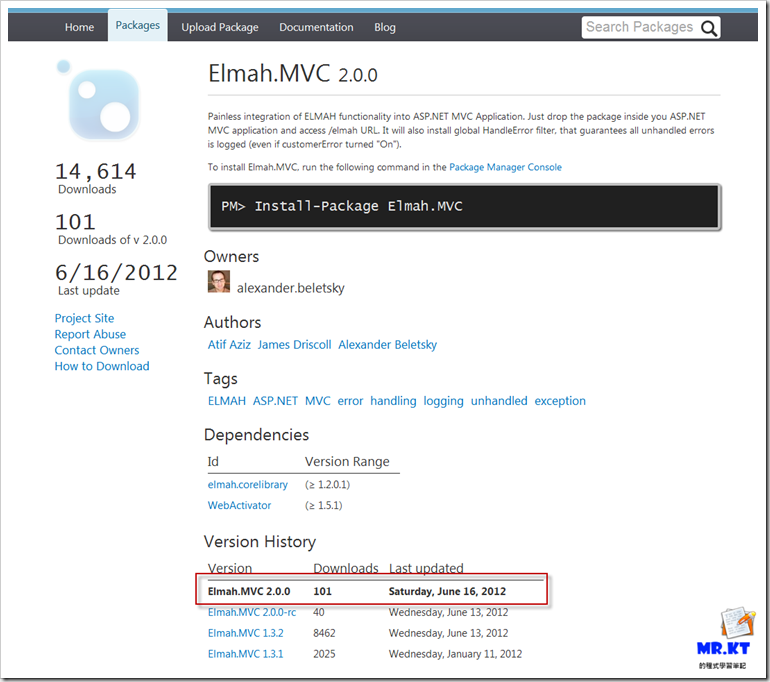Select the handling tag

click(x=393, y=401)
